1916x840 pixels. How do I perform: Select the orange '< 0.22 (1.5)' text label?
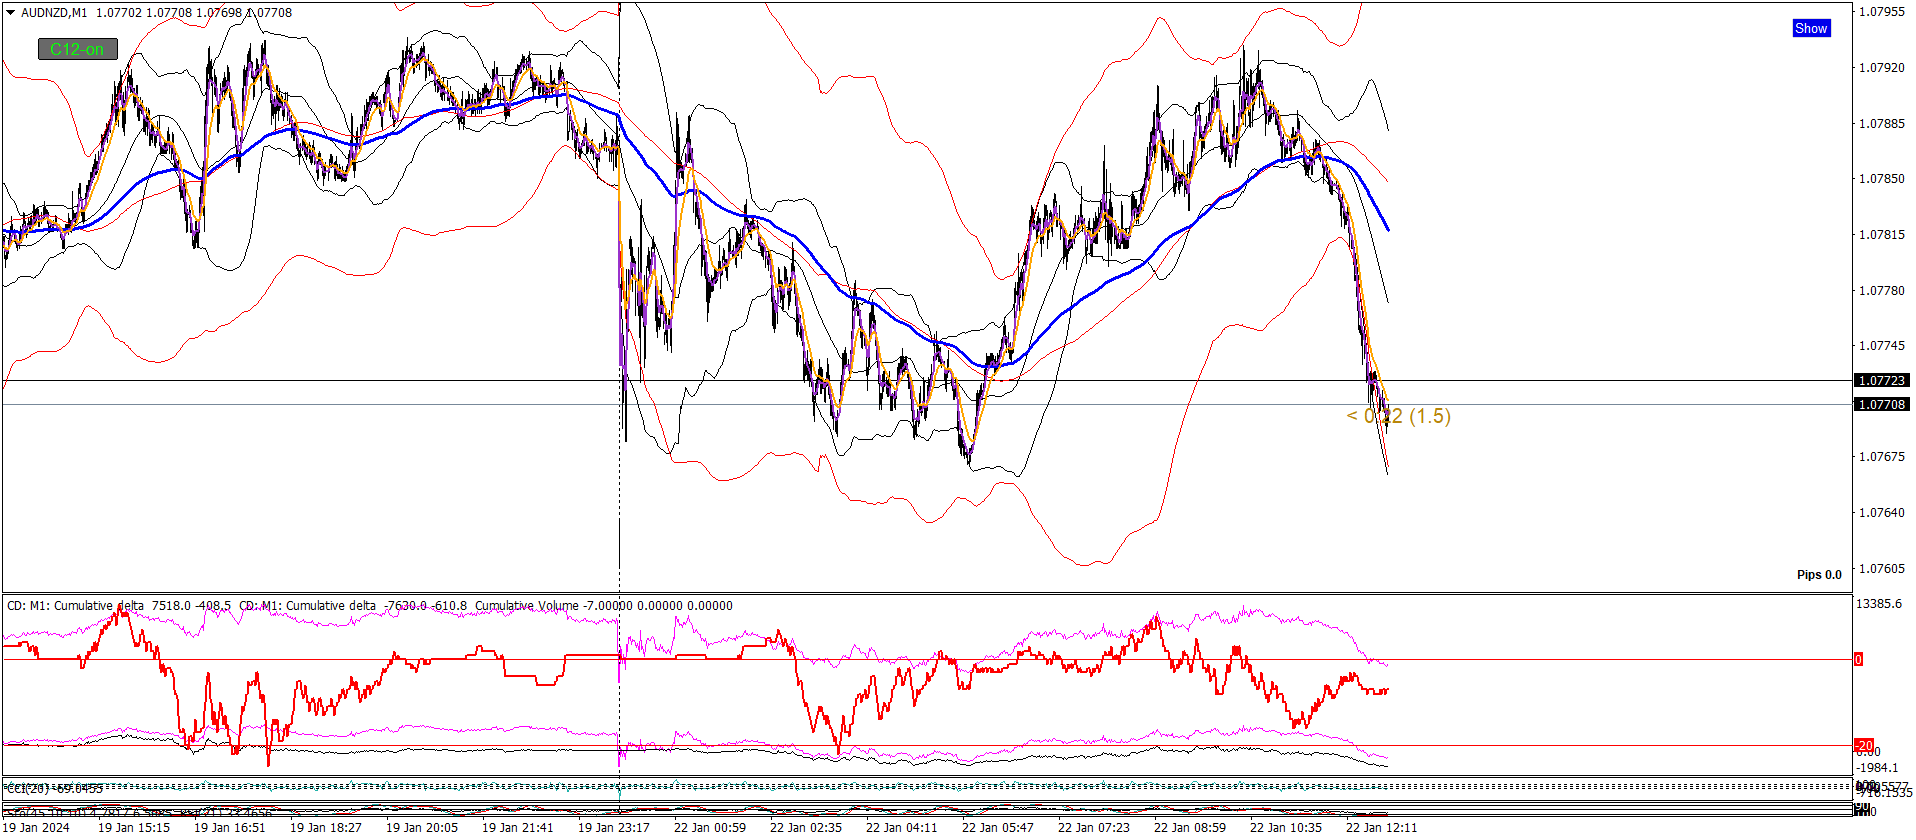(1398, 416)
